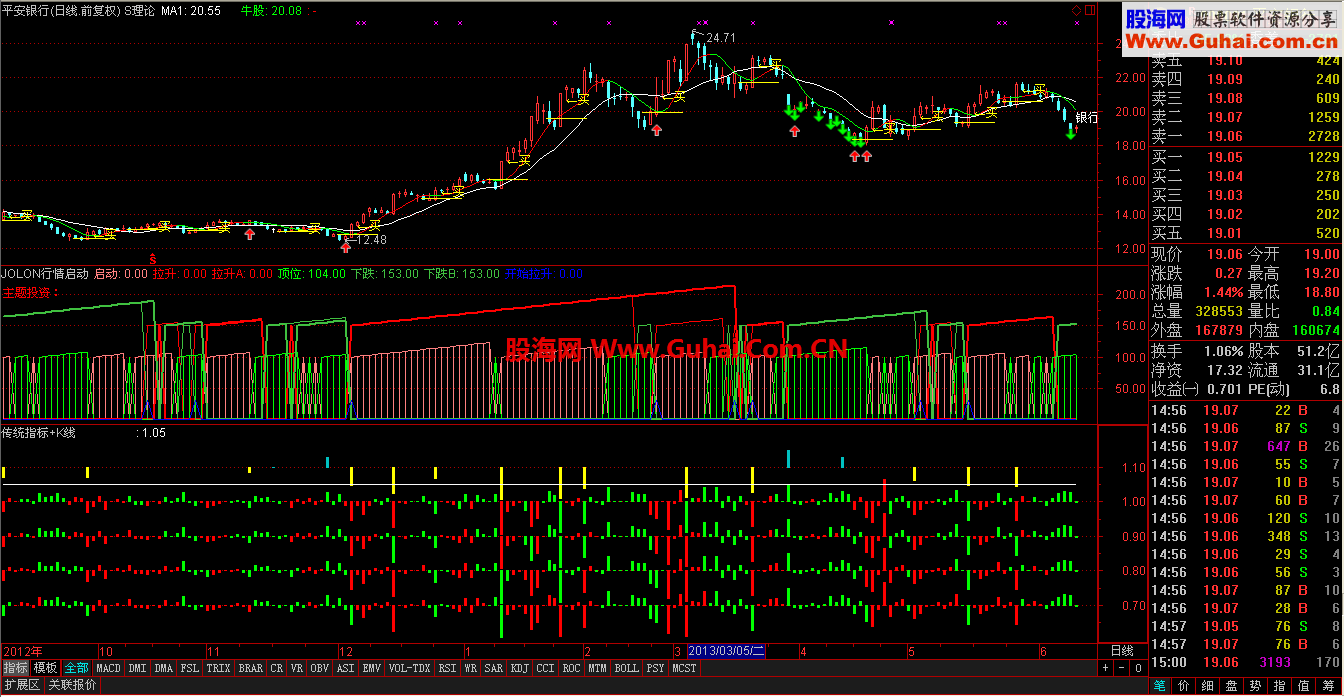The image size is (1344, 697).
Task: Click the diamond icon above the price chart
Action: [1076, 10]
